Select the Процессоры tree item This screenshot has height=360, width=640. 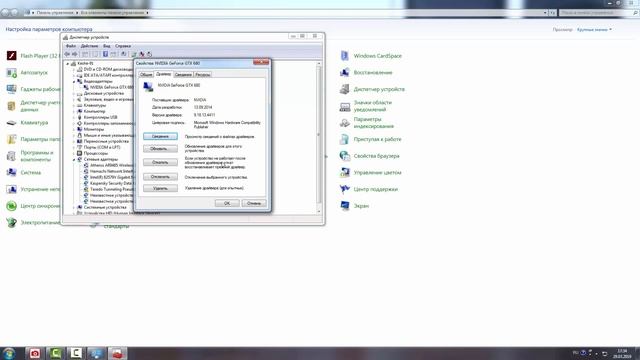pos(93,153)
